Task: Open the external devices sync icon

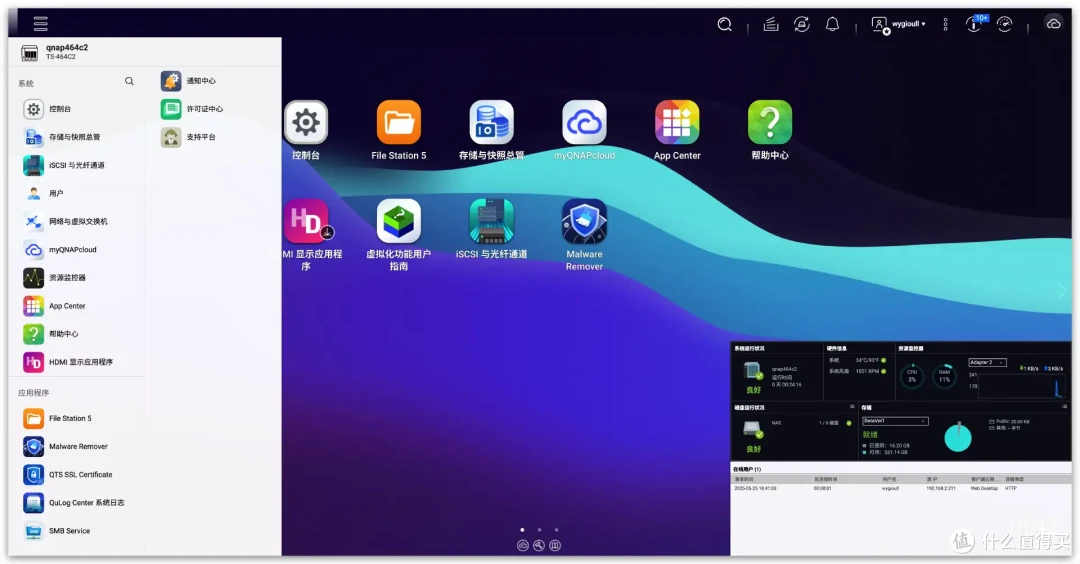Action: click(801, 25)
